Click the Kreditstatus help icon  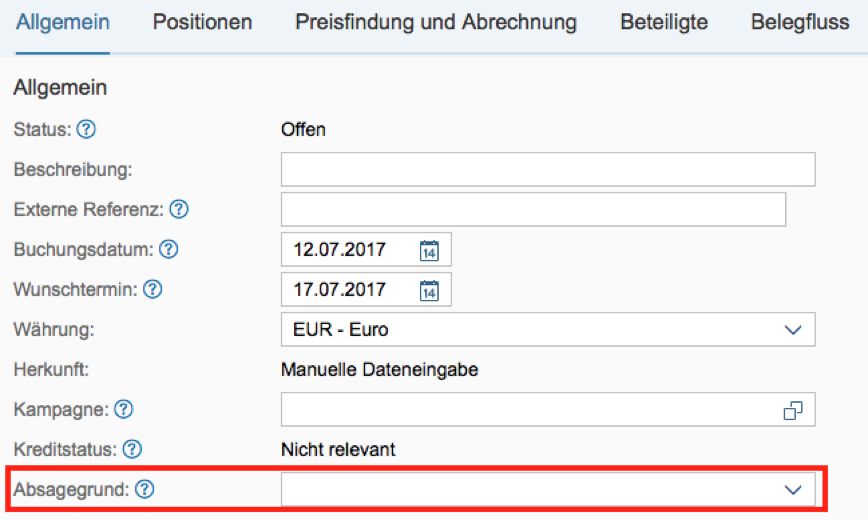132,449
